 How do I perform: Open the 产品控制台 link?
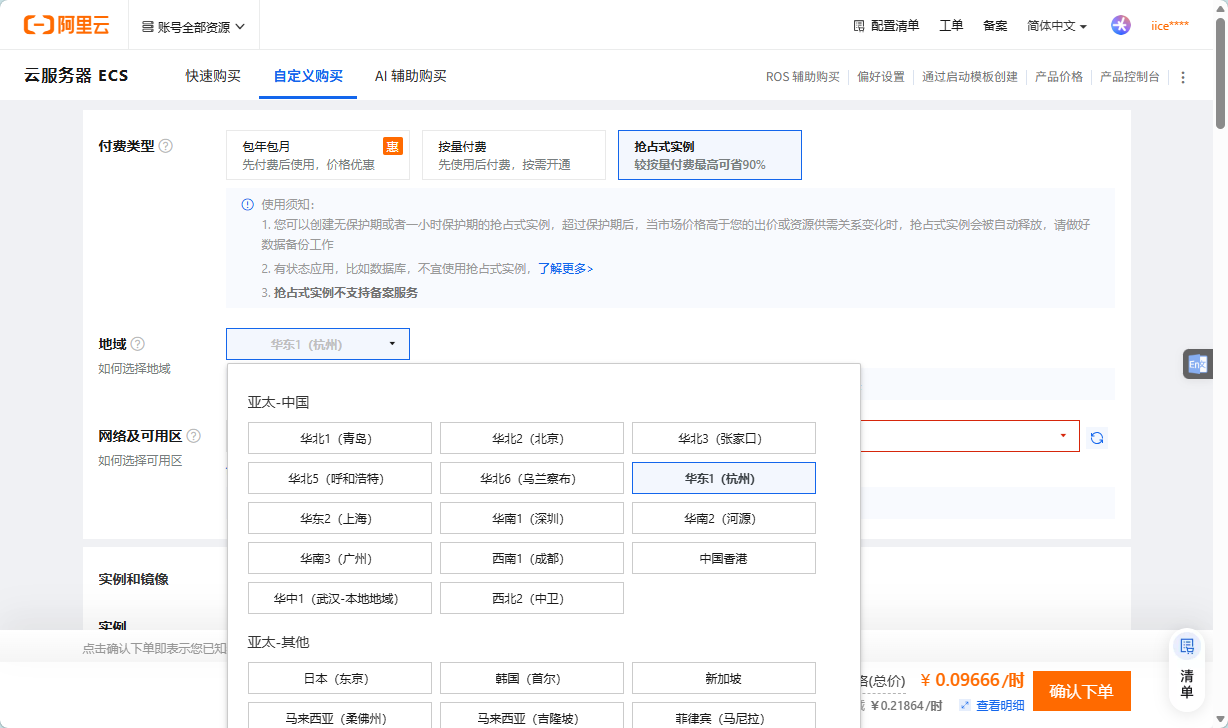tap(1130, 77)
